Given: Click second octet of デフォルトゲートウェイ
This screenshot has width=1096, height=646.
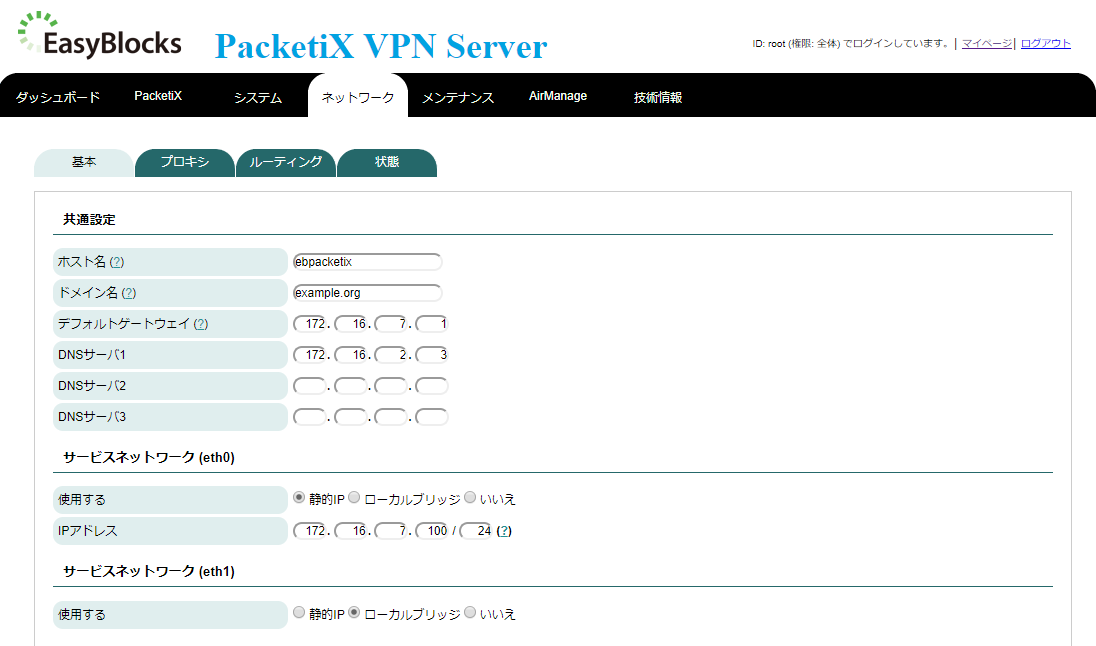Looking at the screenshot, I should [x=351, y=324].
